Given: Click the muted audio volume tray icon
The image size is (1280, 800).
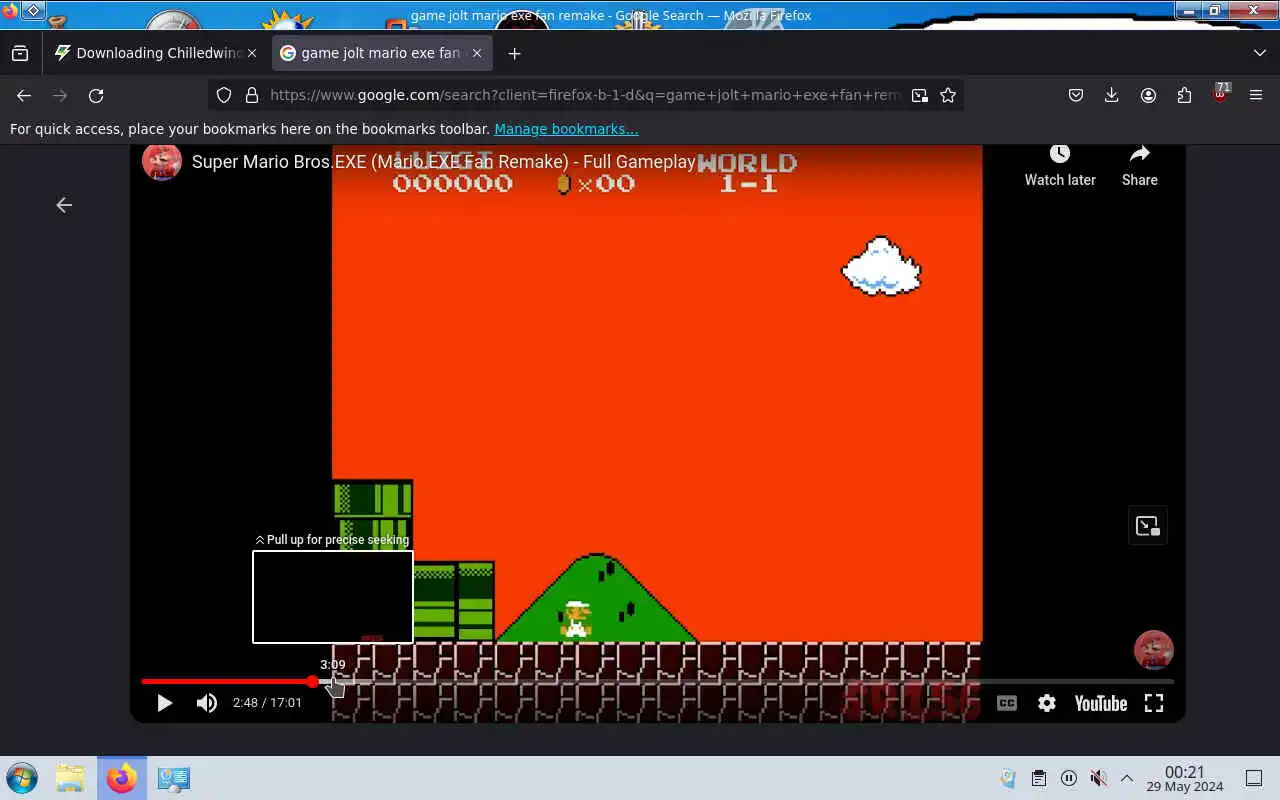Looking at the screenshot, I should tap(1098, 778).
